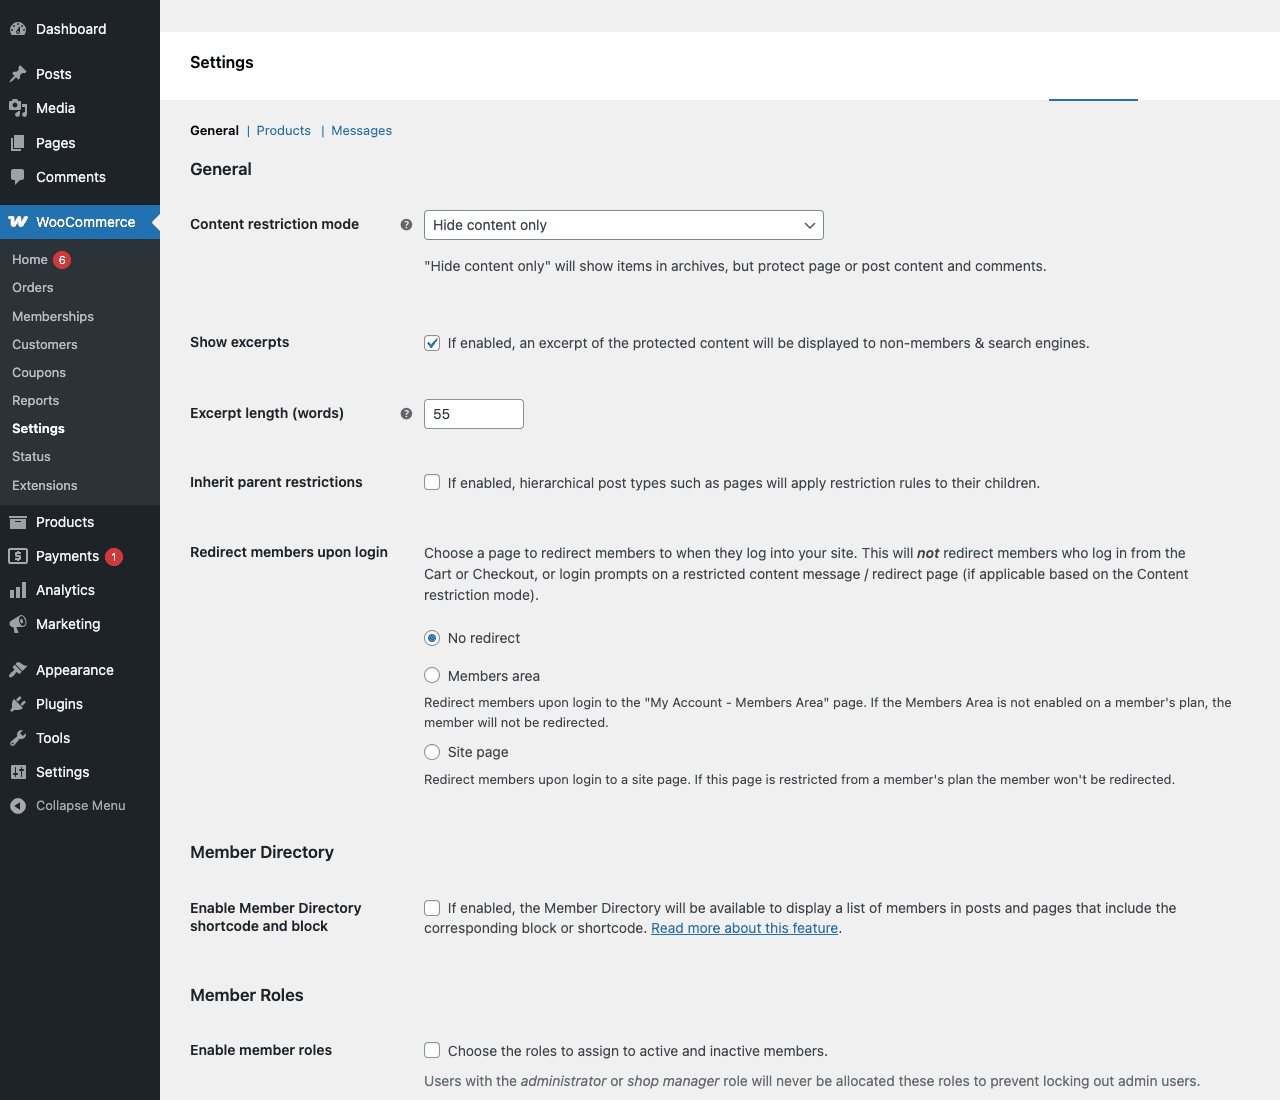Go to Posts menu label

click(54, 74)
